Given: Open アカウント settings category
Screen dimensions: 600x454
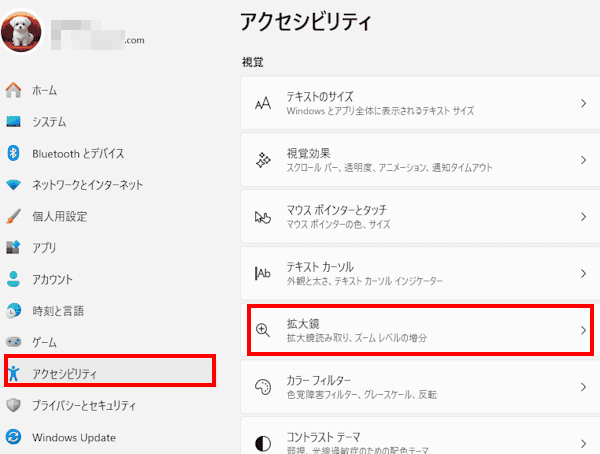Looking at the screenshot, I should [52, 279].
